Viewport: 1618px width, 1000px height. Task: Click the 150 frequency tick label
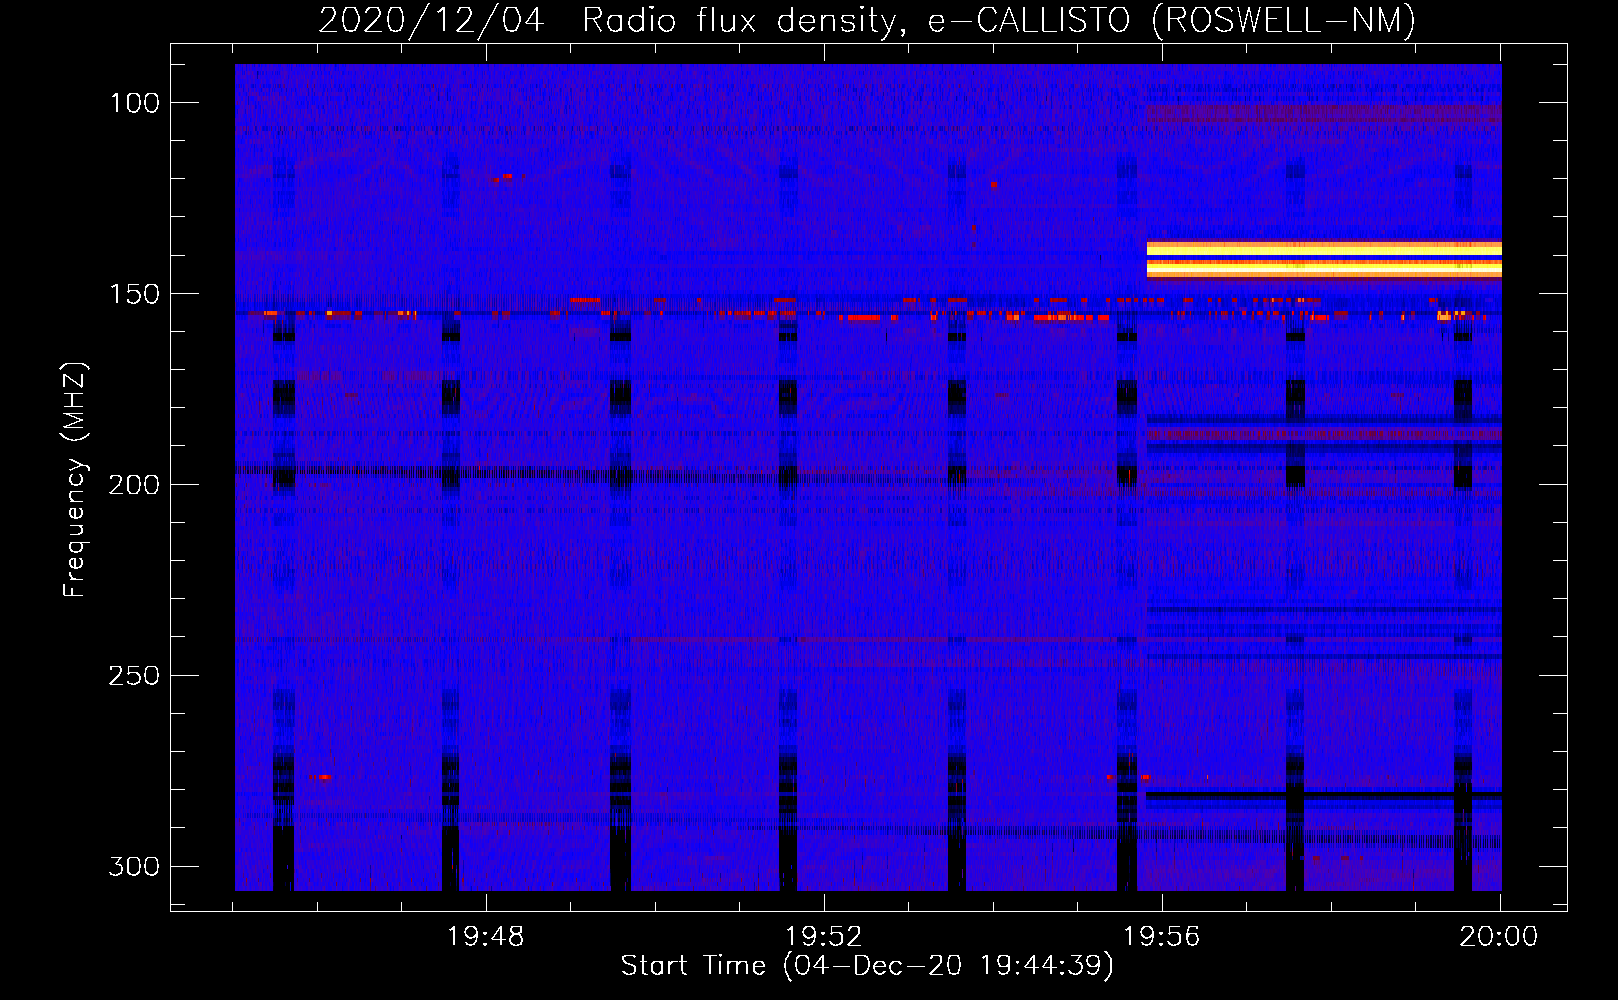(x=134, y=294)
